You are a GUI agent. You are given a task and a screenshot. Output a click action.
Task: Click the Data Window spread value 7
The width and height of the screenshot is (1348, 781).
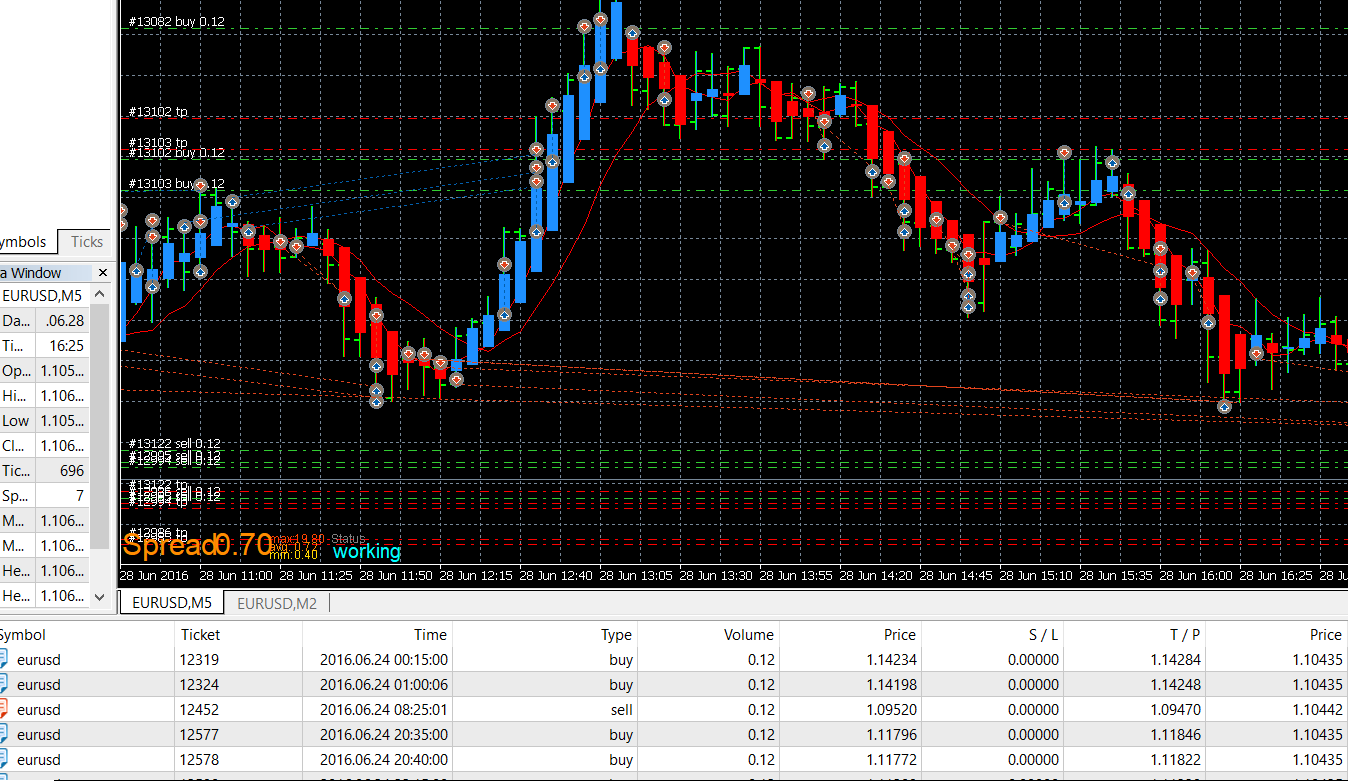tap(80, 496)
